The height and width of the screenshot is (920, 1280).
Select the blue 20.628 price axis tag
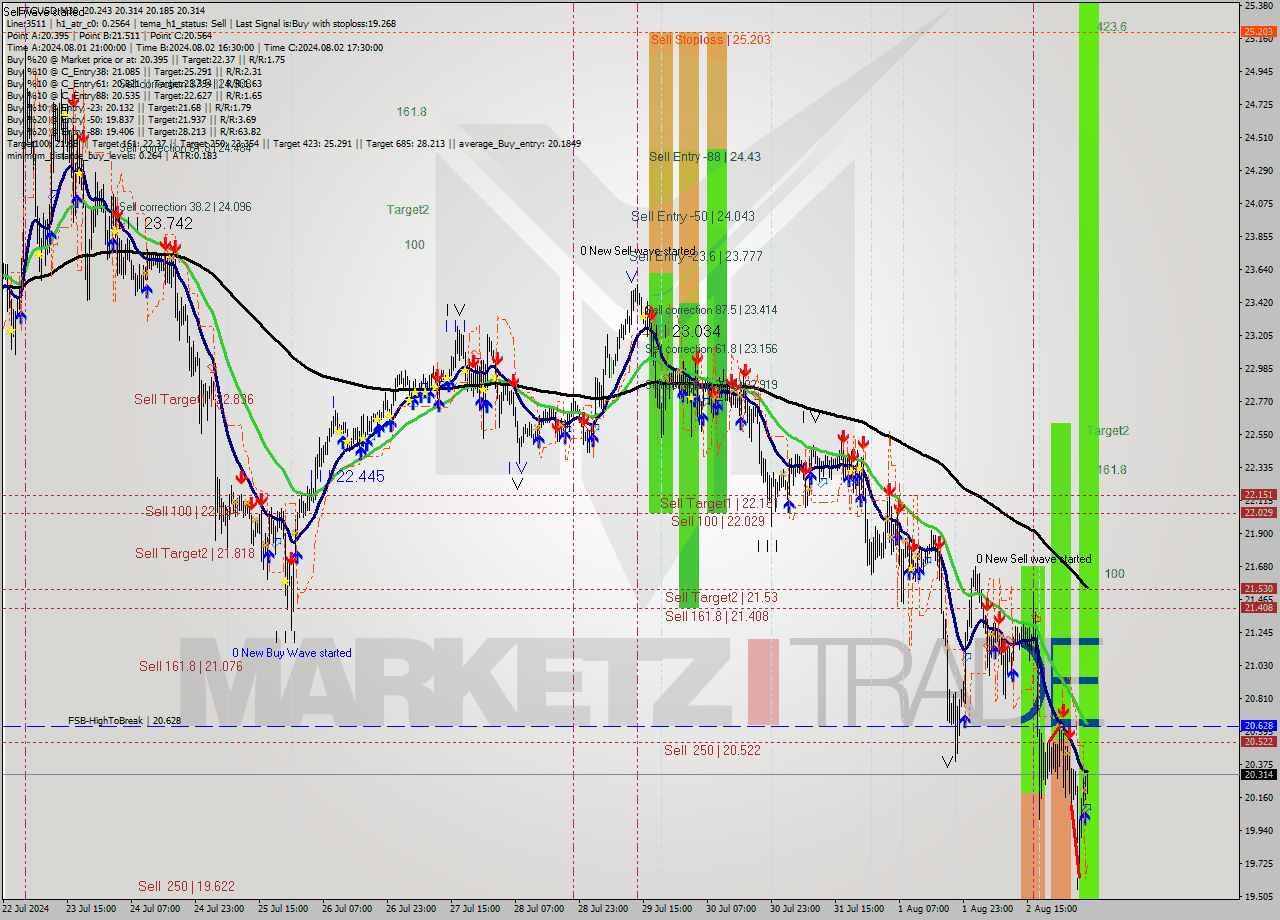tap(1258, 726)
